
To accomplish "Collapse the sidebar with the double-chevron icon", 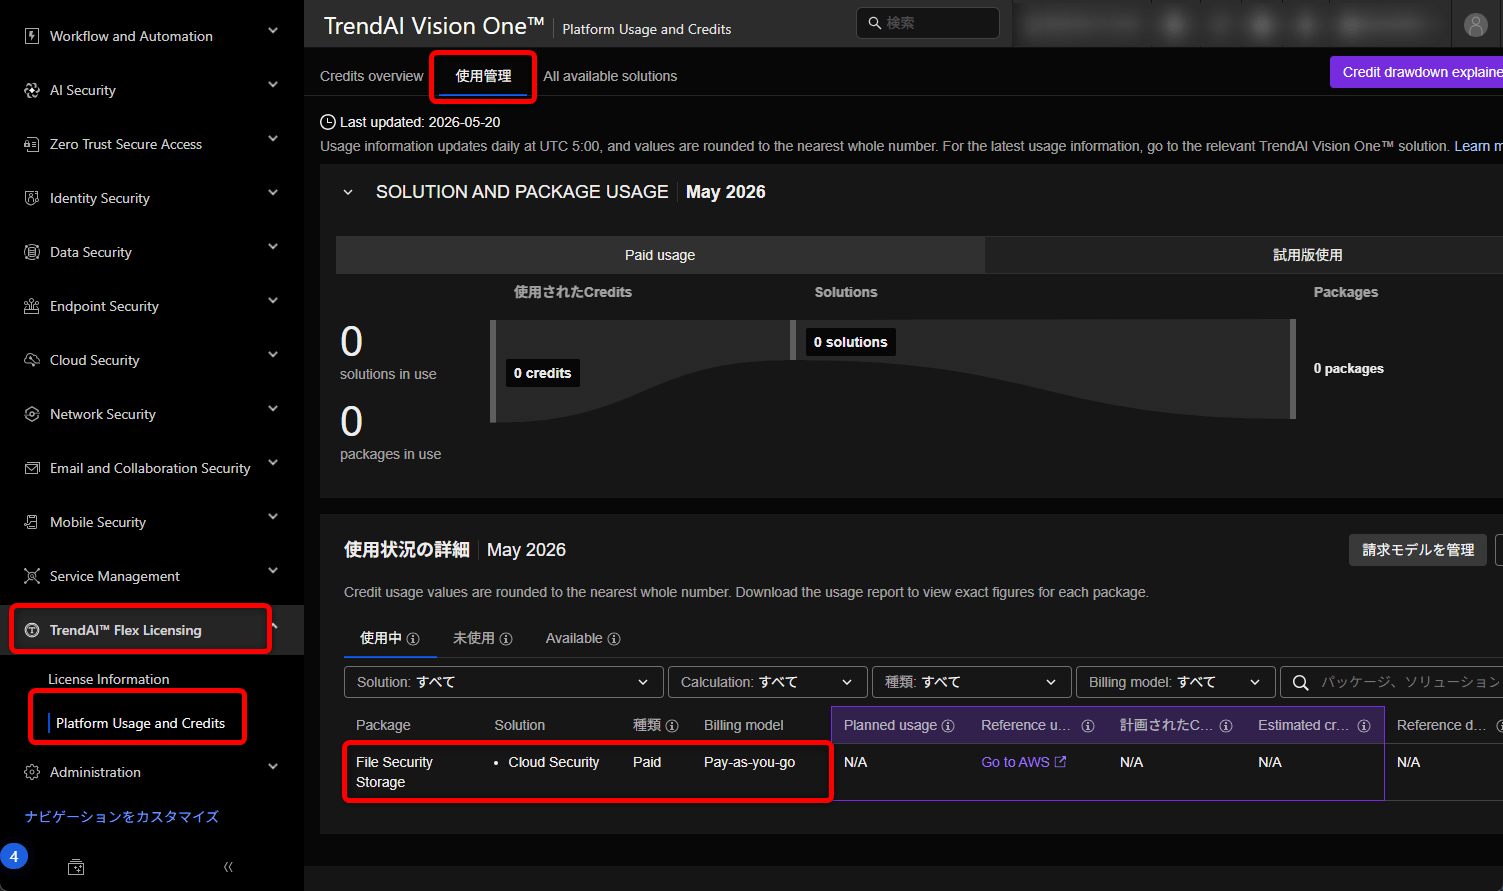I will 228,867.
